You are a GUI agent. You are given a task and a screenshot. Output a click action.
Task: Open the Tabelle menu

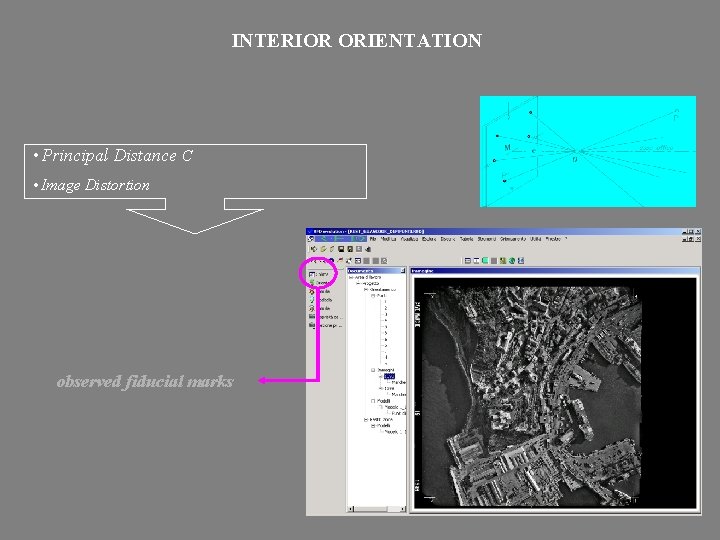[x=467, y=239]
